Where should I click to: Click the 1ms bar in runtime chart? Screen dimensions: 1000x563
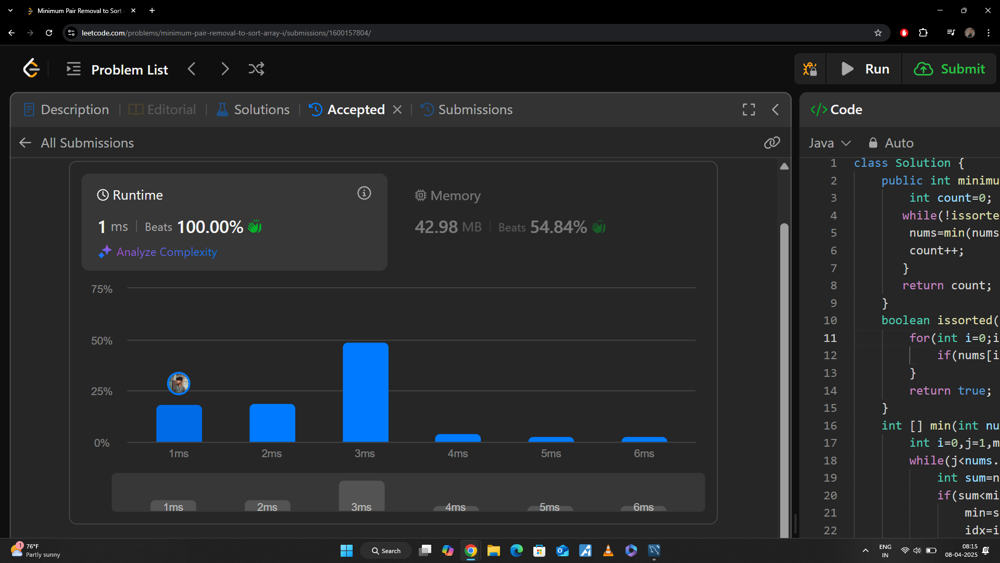click(179, 423)
